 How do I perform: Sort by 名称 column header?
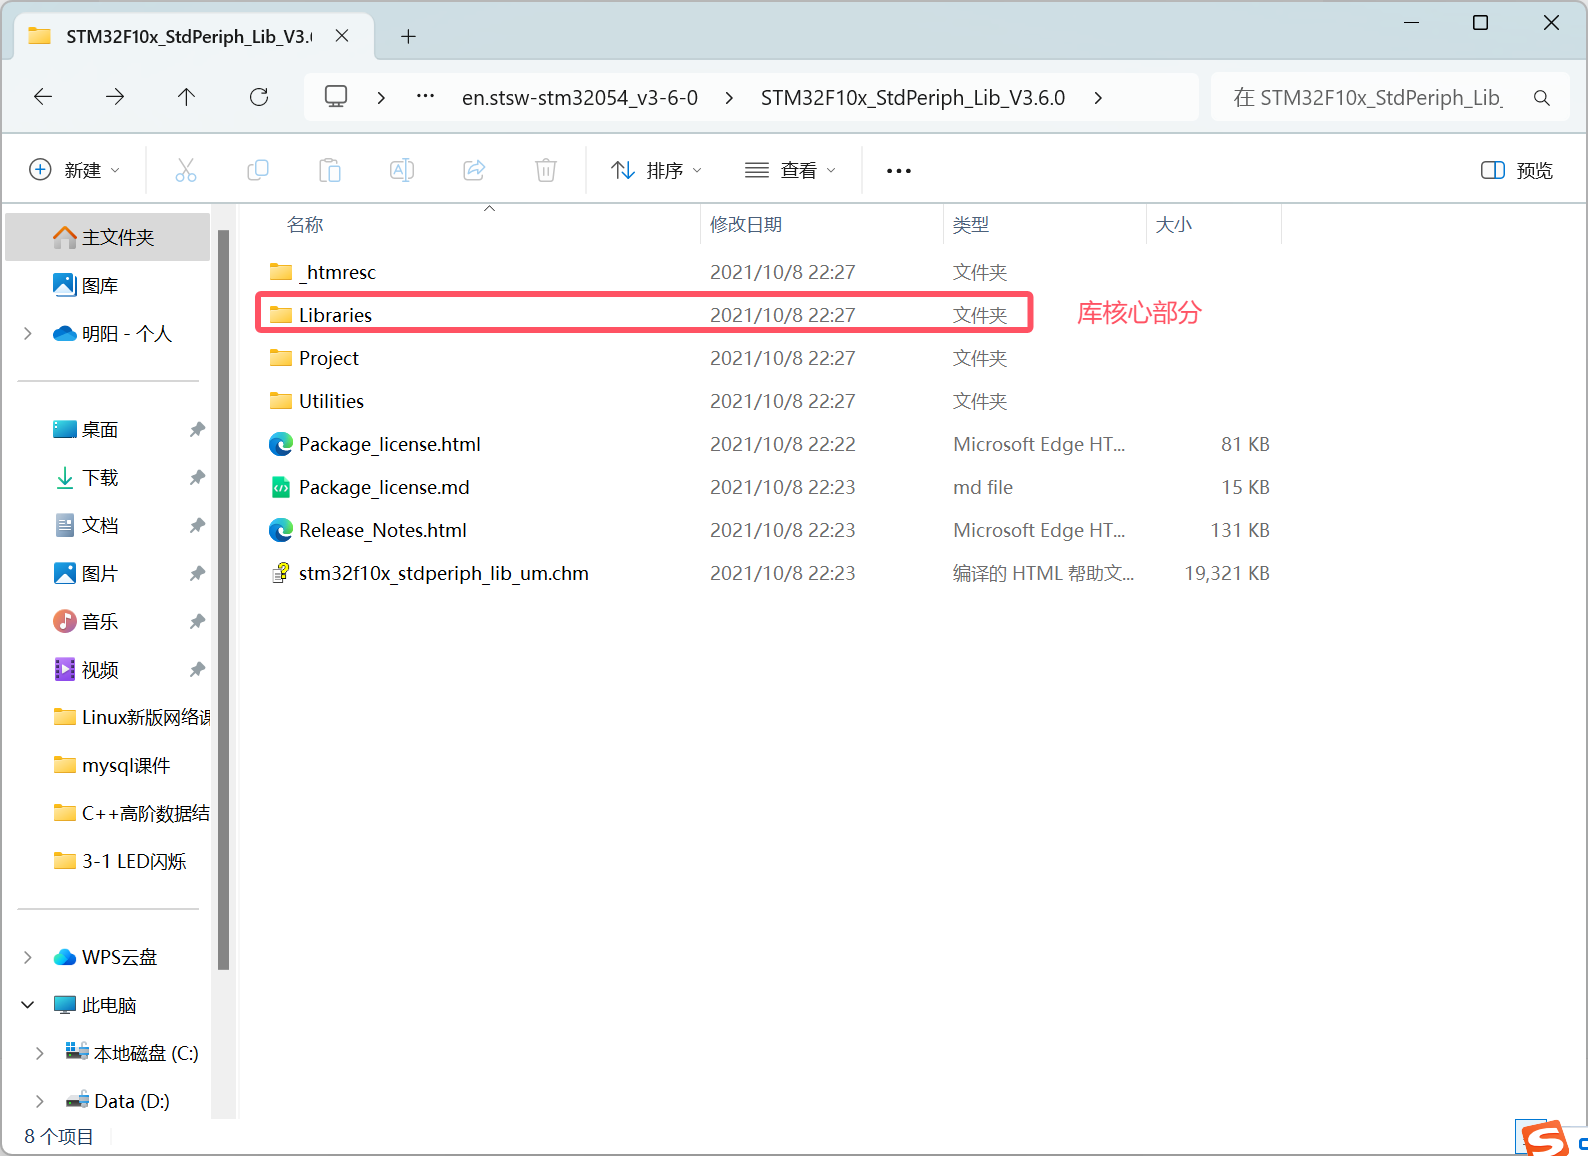click(305, 225)
